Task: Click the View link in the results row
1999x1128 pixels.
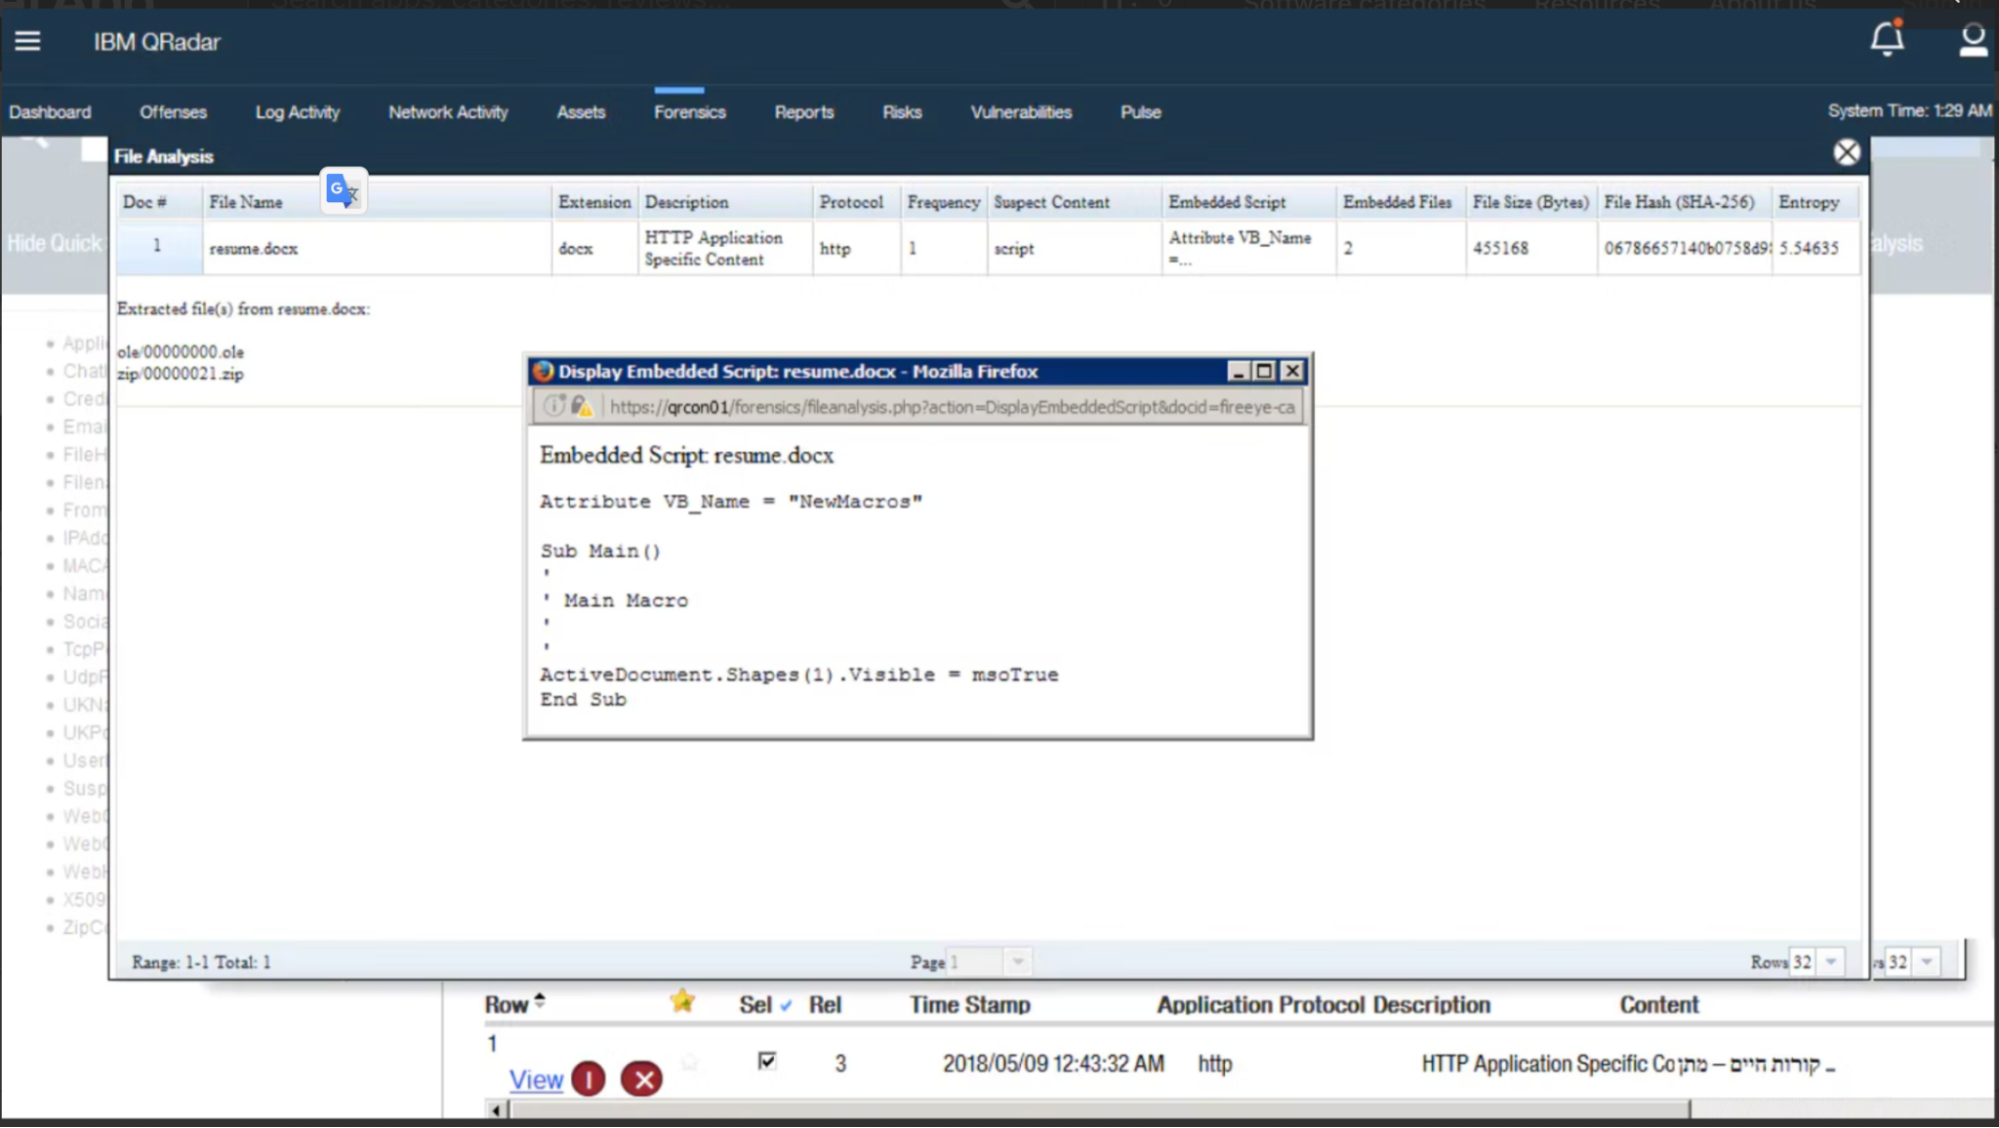Action: click(535, 1080)
